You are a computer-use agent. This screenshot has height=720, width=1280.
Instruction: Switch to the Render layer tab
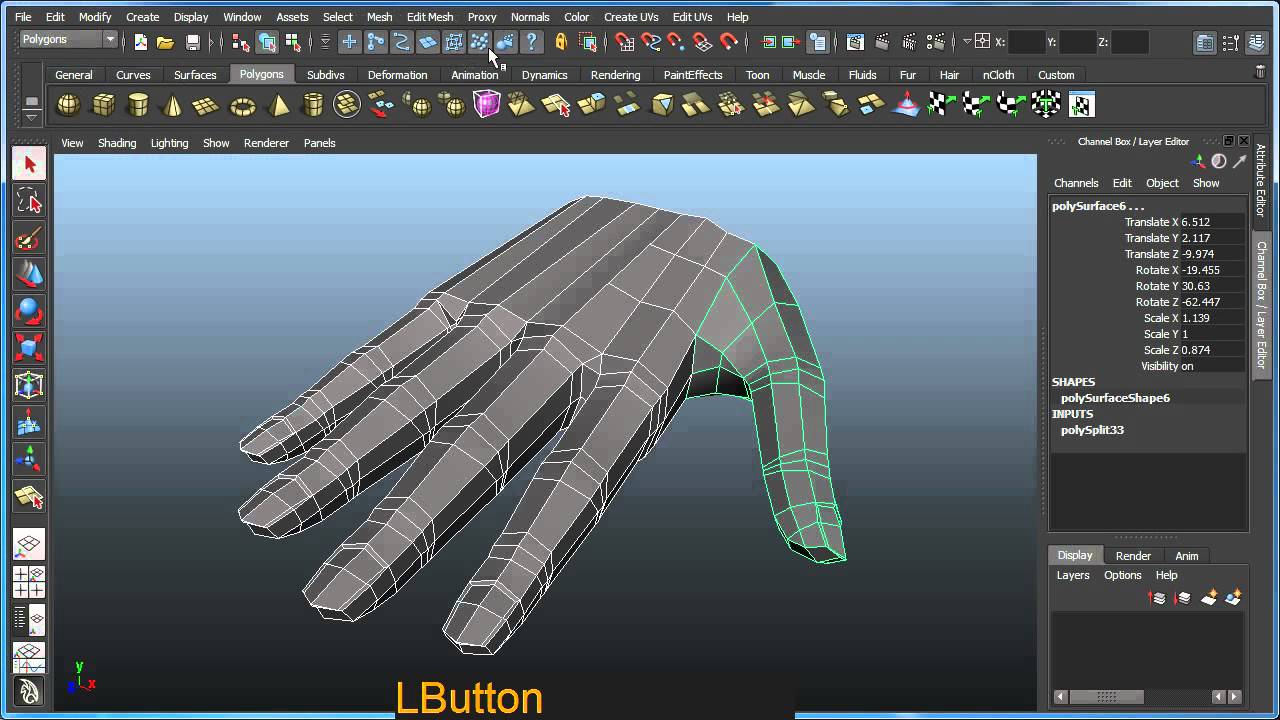(1133, 556)
